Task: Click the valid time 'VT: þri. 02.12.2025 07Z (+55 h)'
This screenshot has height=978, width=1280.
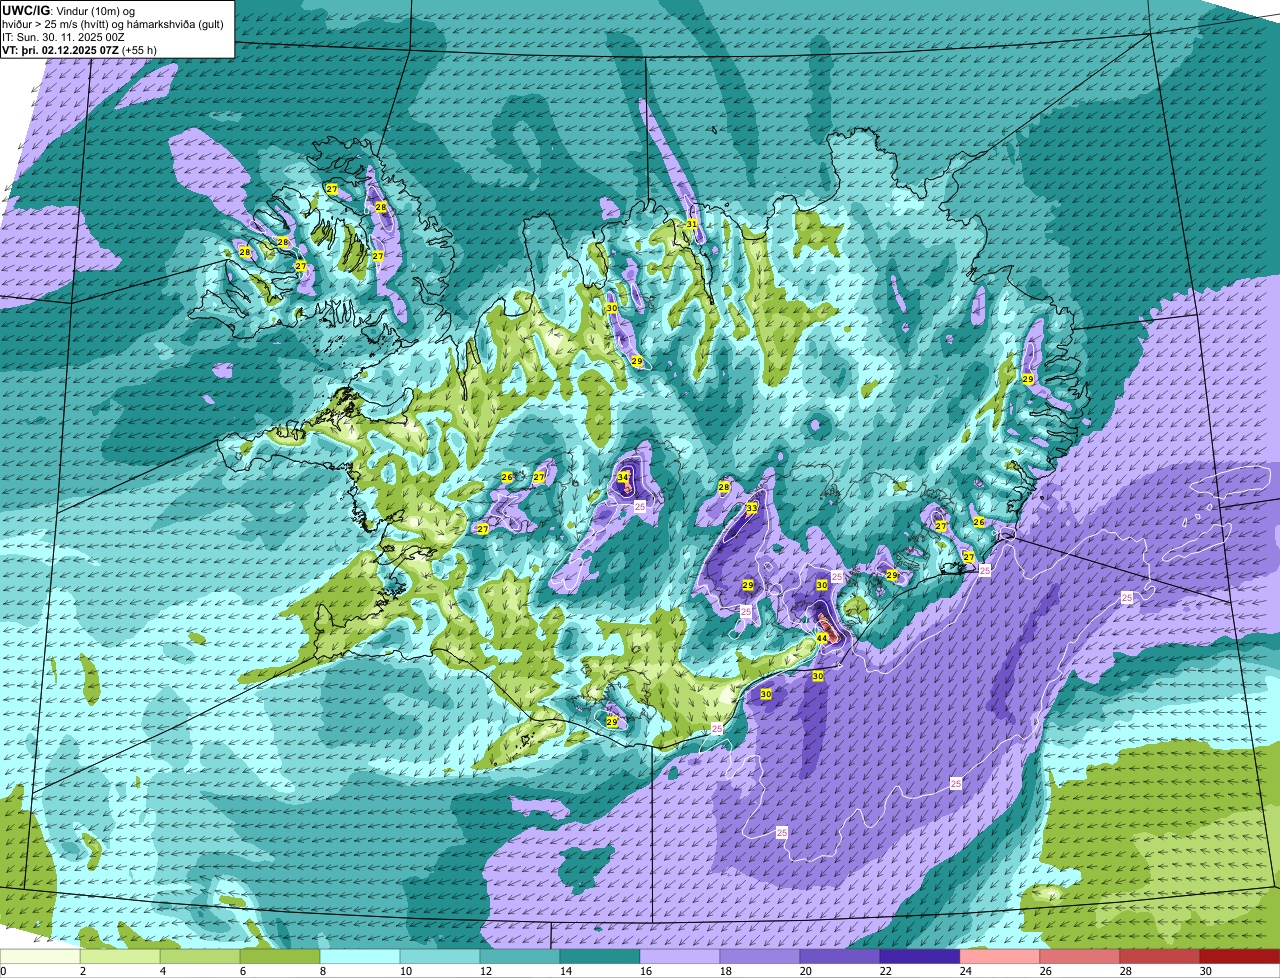Action: pyautogui.click(x=81, y=50)
